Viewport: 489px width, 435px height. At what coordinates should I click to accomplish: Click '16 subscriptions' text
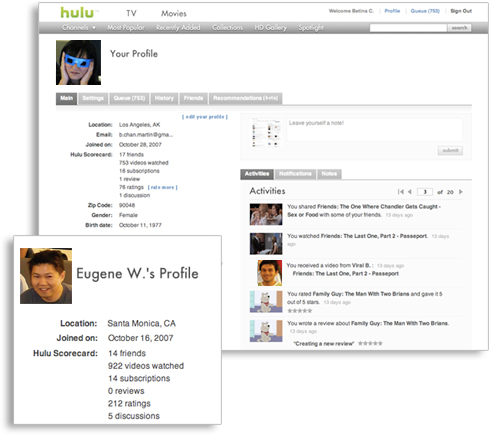click(x=139, y=171)
